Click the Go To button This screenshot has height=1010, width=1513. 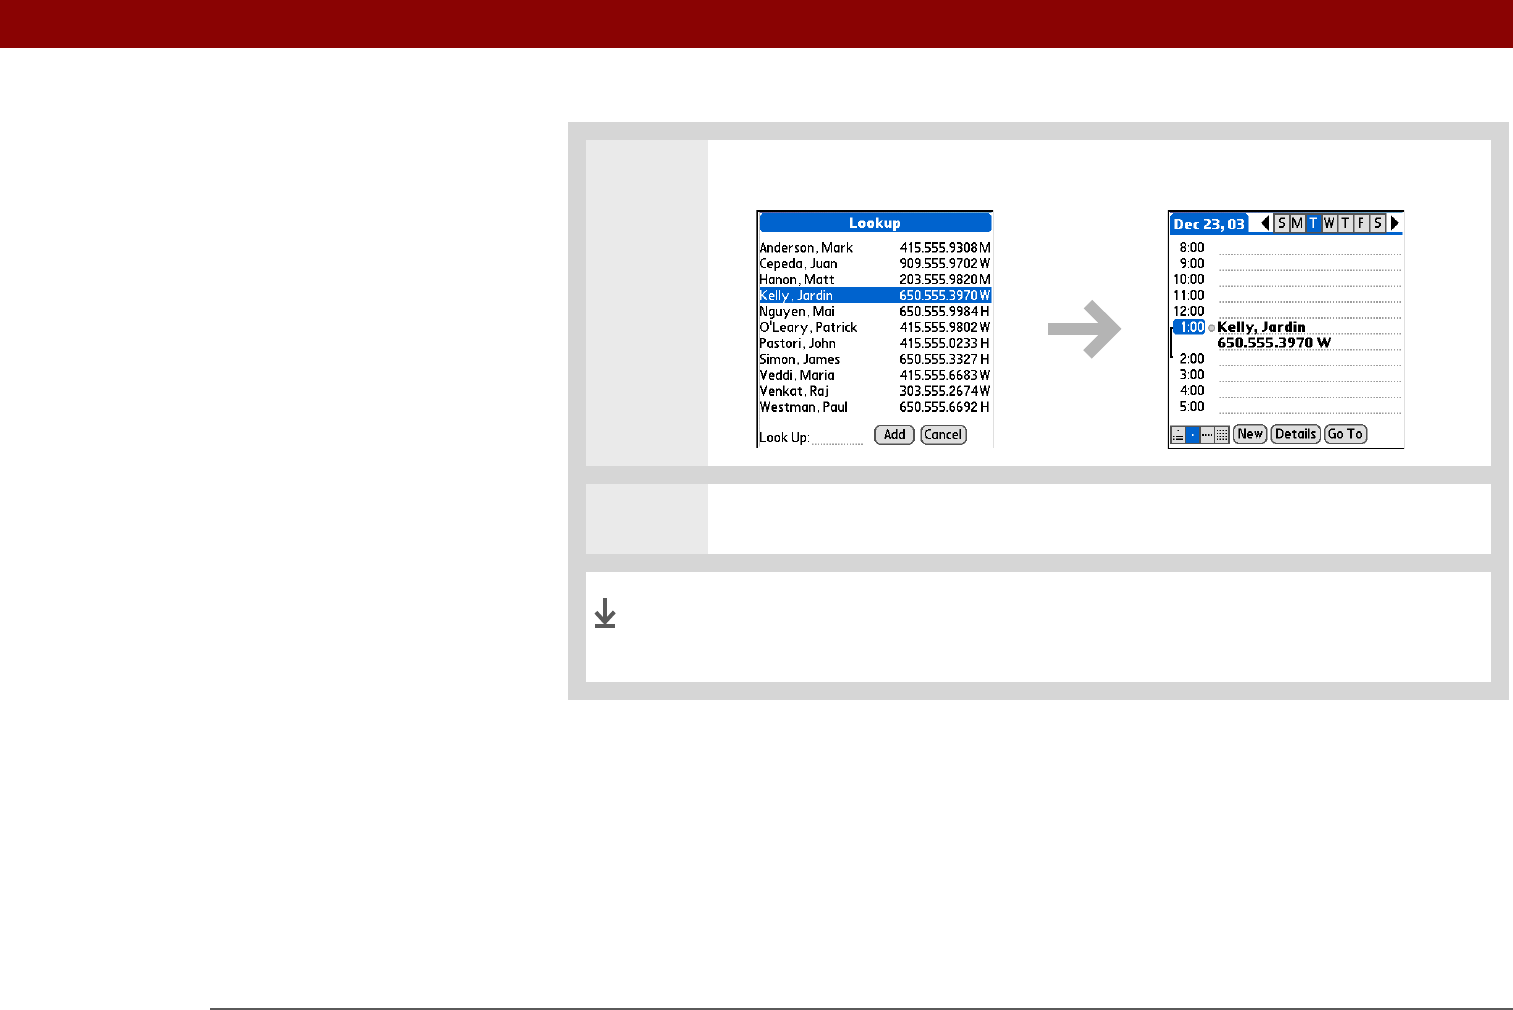1345,434
